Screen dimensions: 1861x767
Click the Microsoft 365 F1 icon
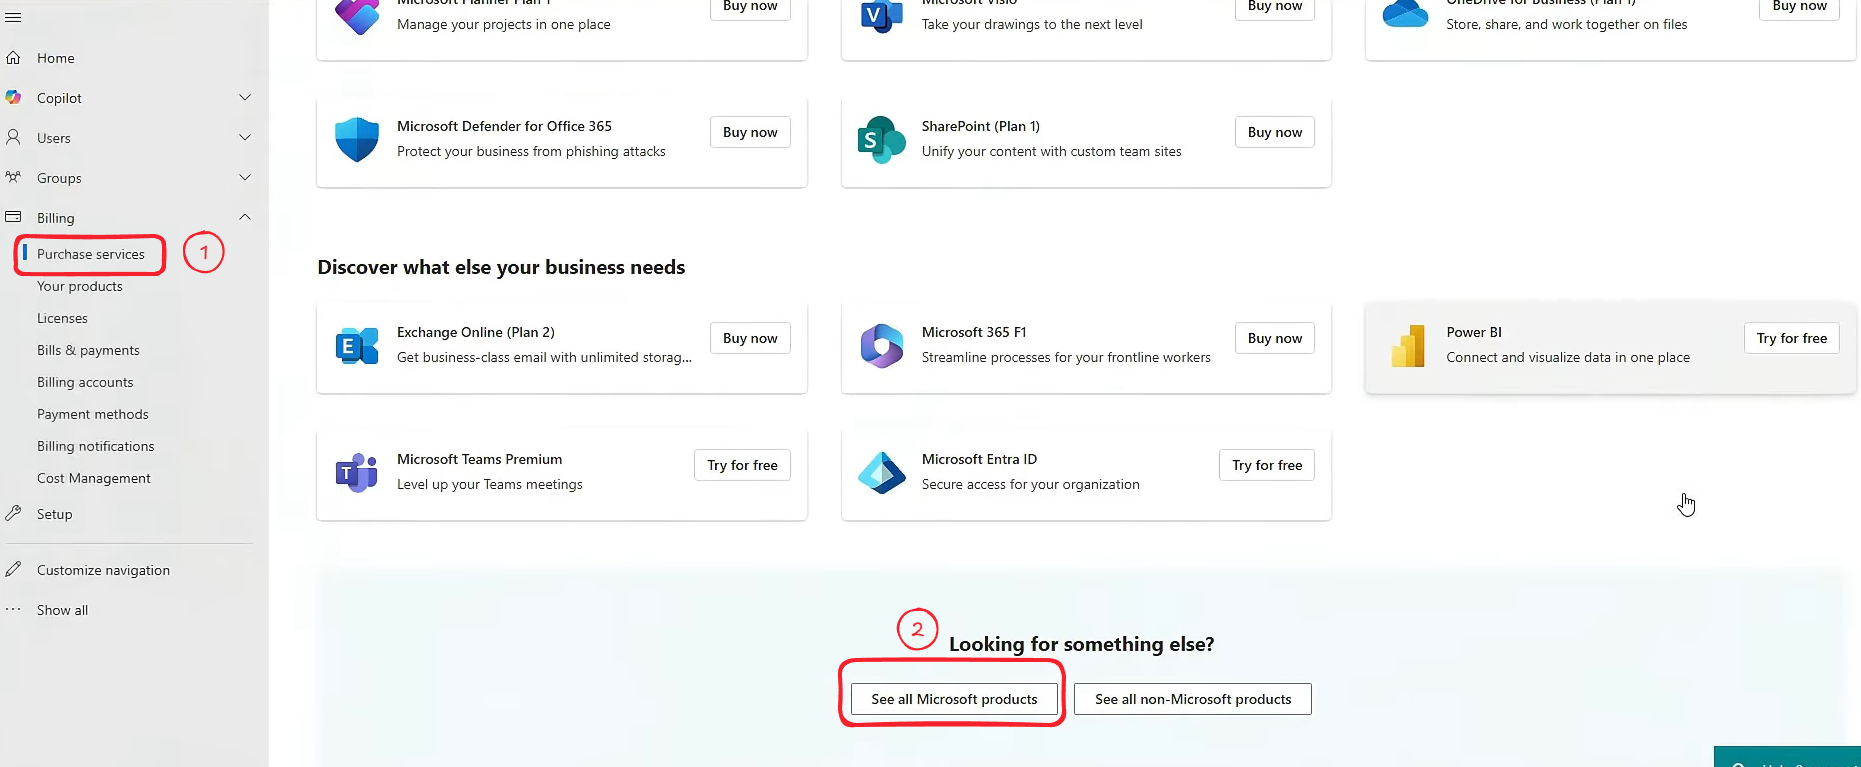pyautogui.click(x=881, y=346)
